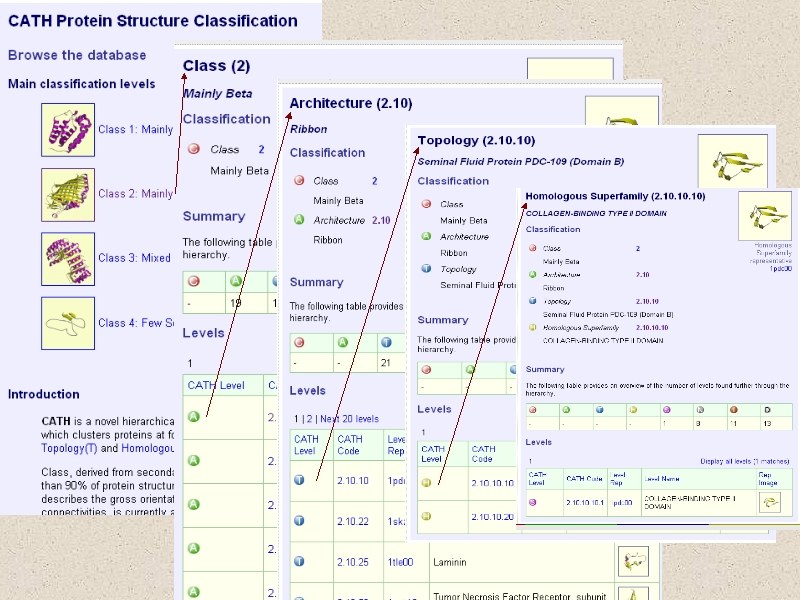800x600 pixels.
Task: Click the rep image thumbnail in 2.10.10.10.1 row
Action: click(x=769, y=503)
